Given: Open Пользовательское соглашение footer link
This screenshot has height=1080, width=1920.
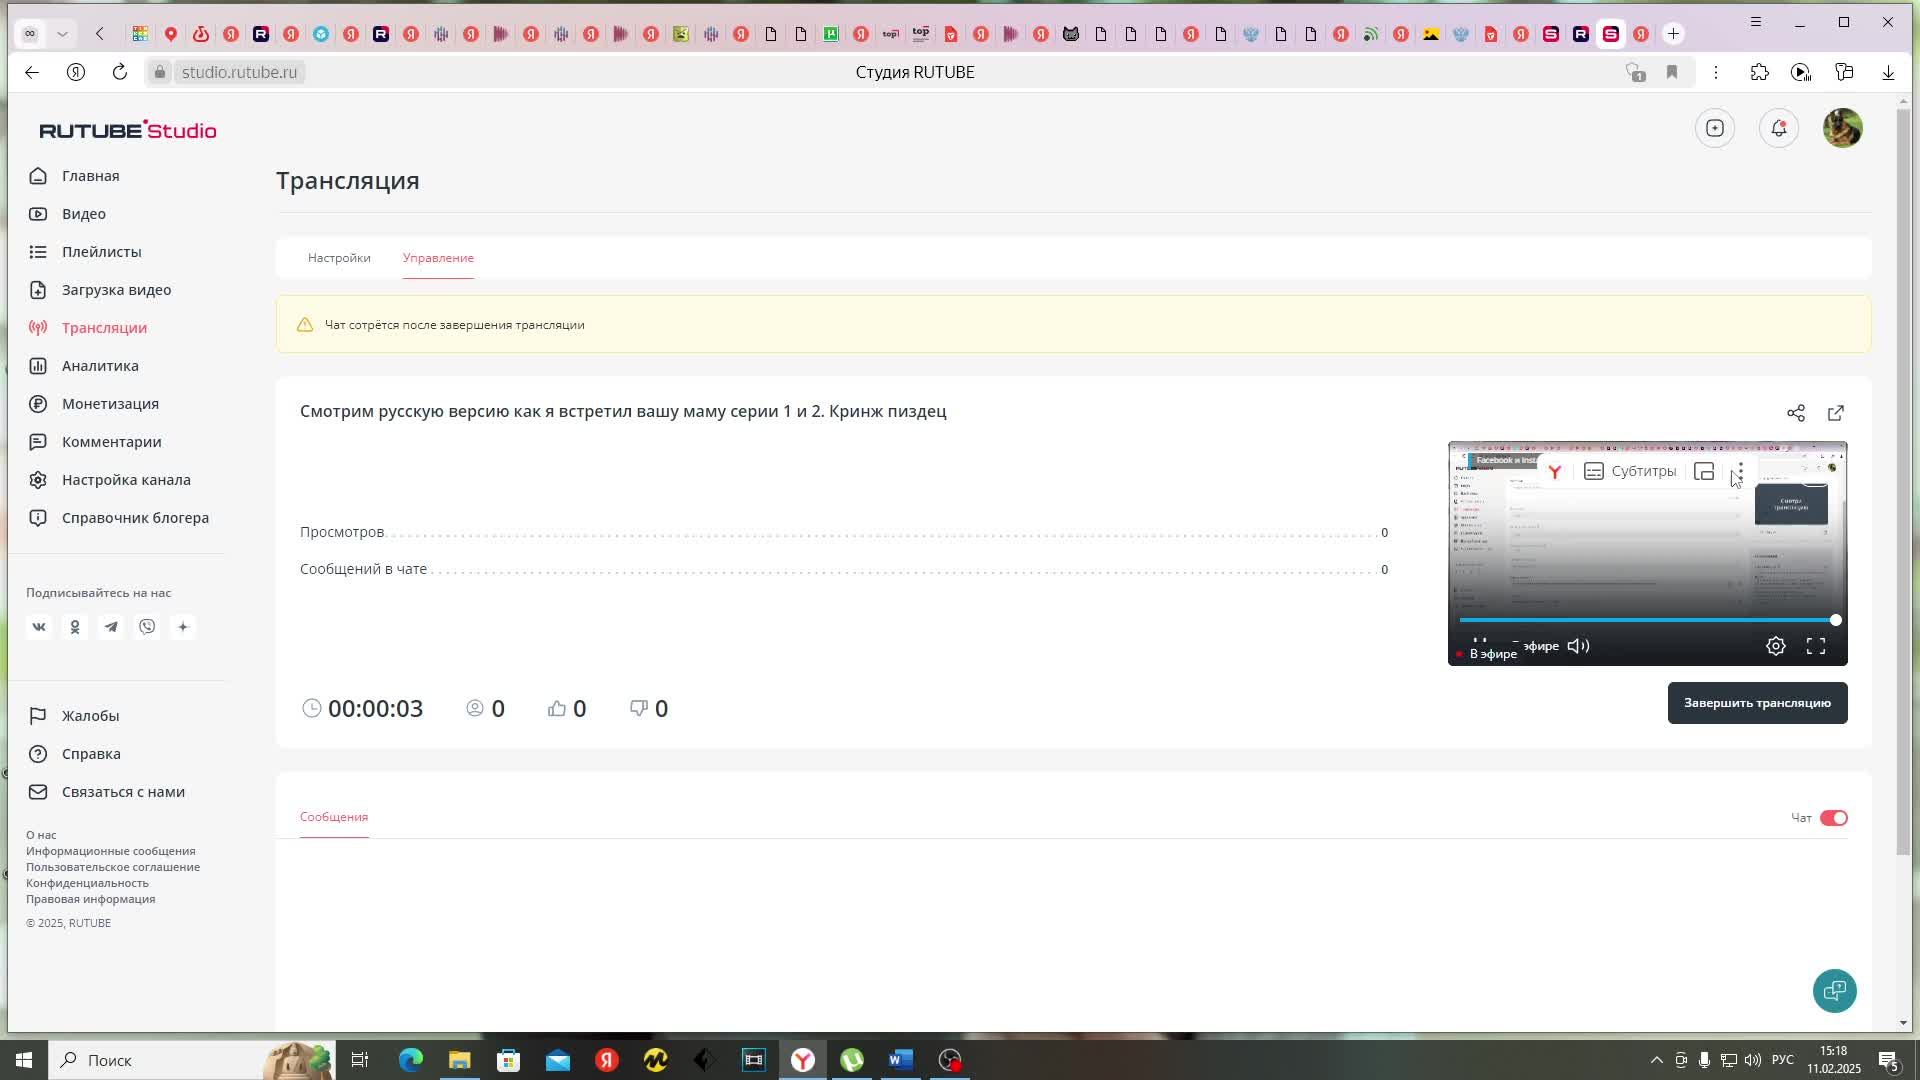Looking at the screenshot, I should coord(113,867).
